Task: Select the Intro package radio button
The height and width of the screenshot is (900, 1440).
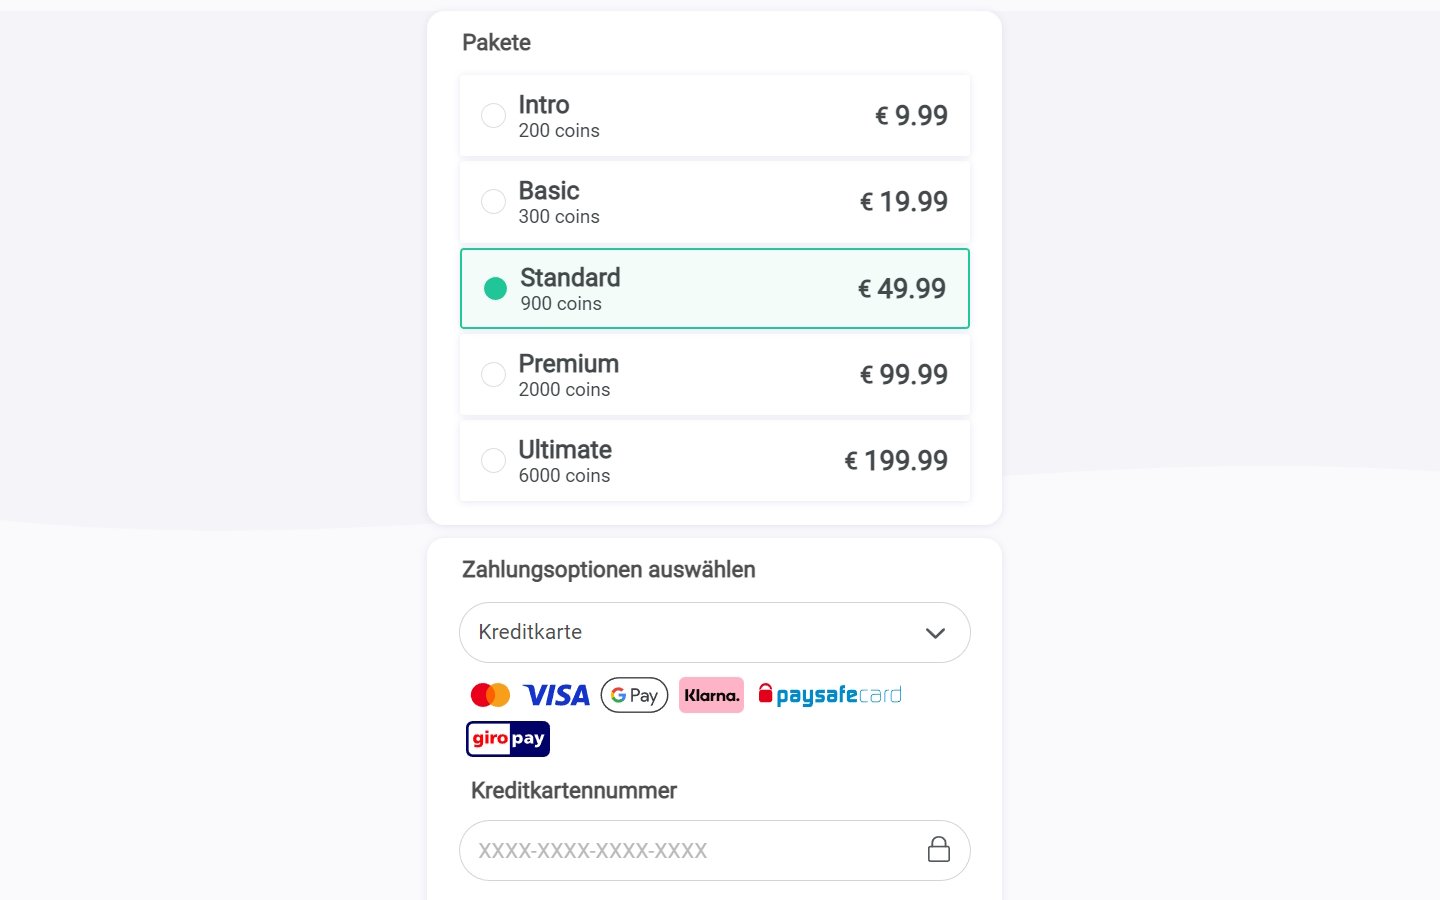Action: 493,115
